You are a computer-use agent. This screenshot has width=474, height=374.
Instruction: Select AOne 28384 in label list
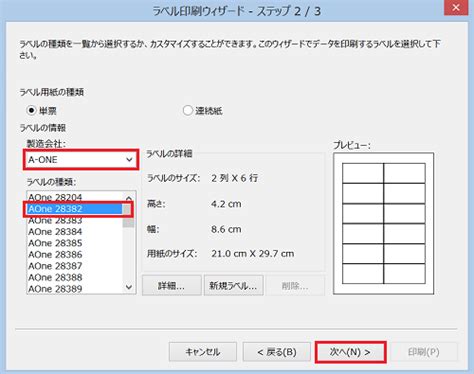tap(75, 232)
